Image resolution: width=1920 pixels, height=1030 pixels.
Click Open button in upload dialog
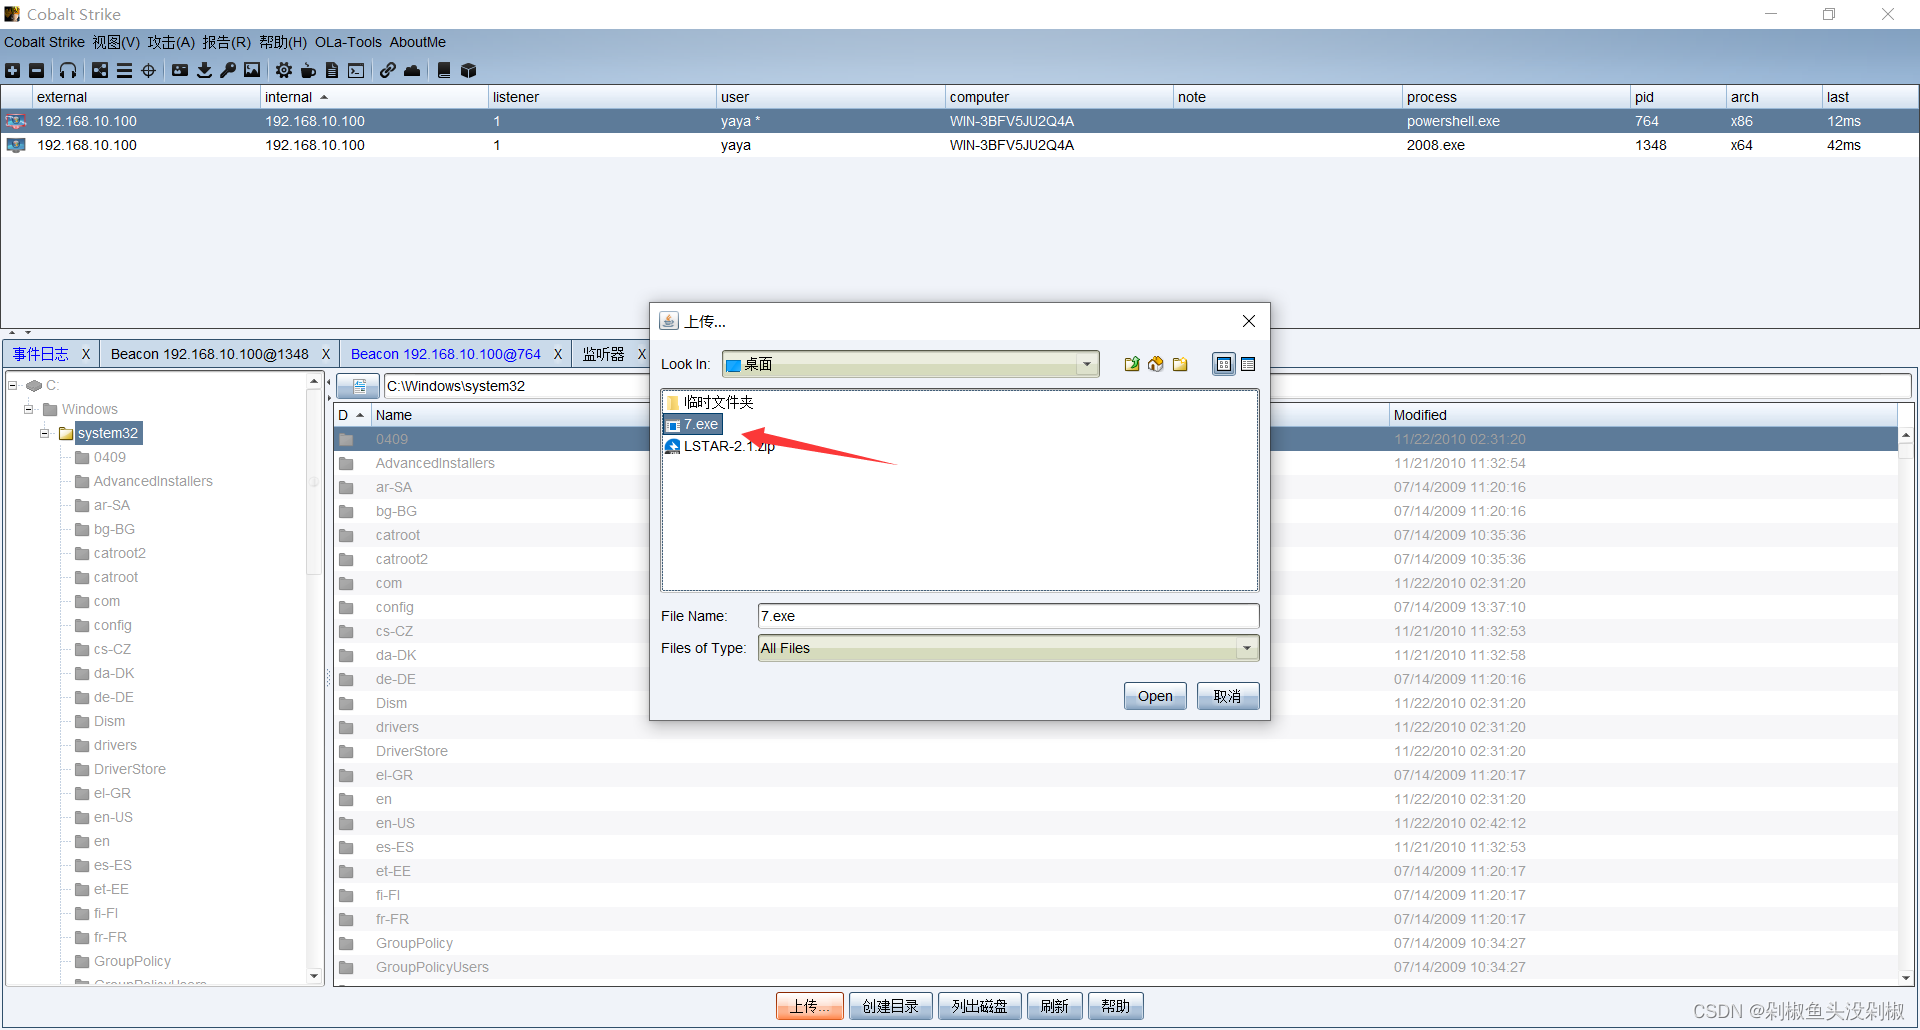pyautogui.click(x=1155, y=696)
